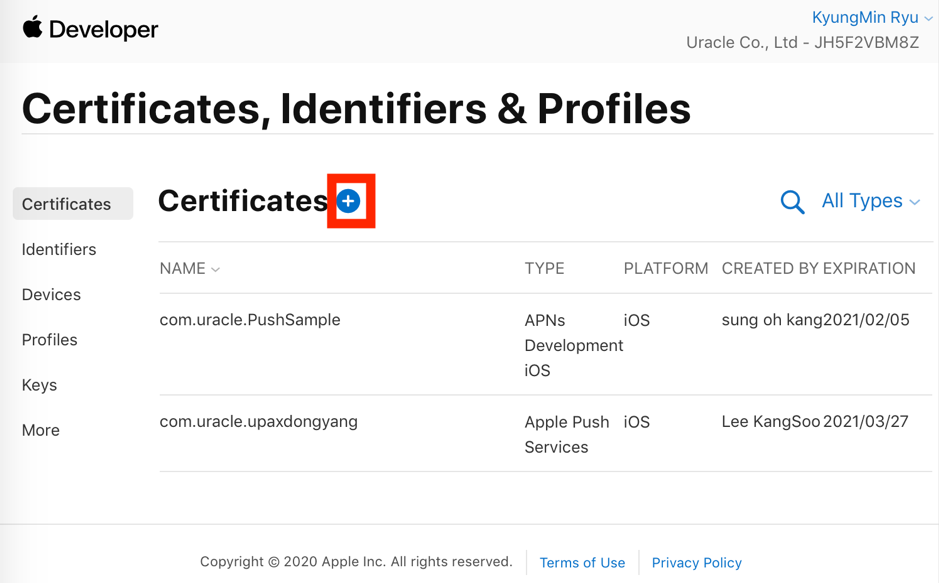Sort by the NAME column header

(x=189, y=268)
